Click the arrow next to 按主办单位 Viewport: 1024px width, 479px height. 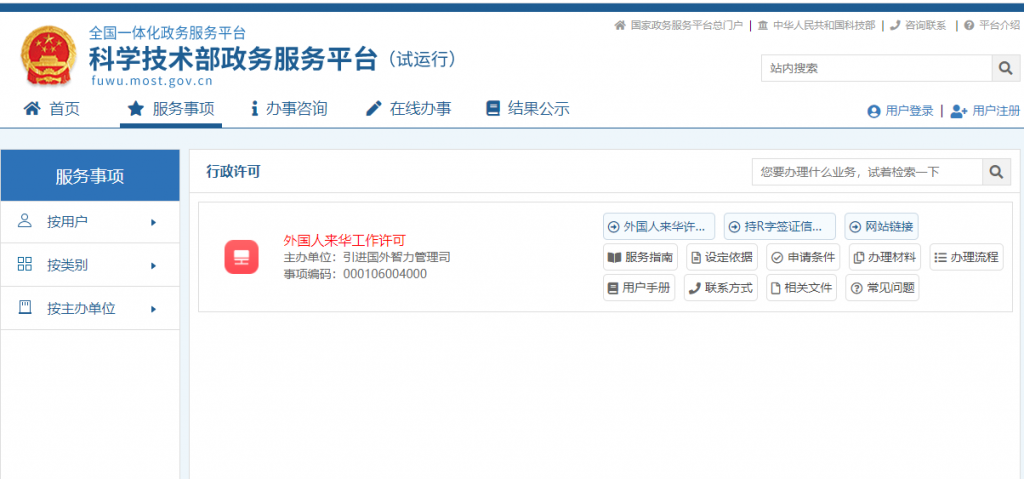153,309
